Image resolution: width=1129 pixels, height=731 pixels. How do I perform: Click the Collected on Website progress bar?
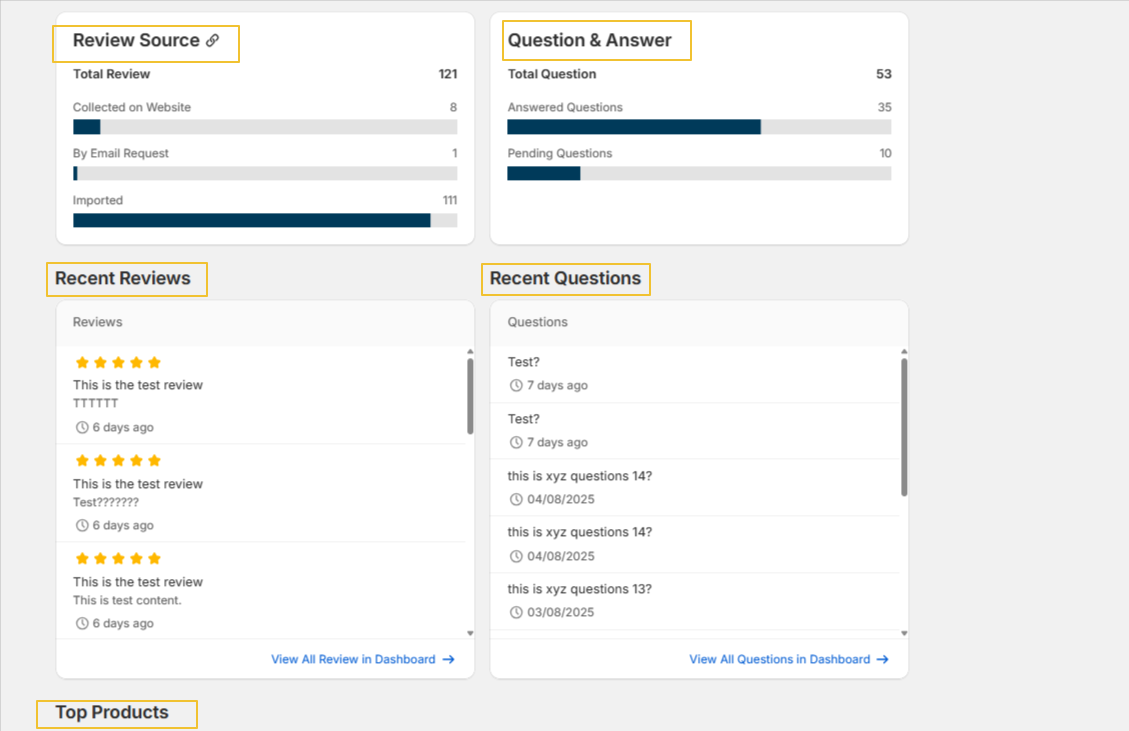[x=265, y=127]
